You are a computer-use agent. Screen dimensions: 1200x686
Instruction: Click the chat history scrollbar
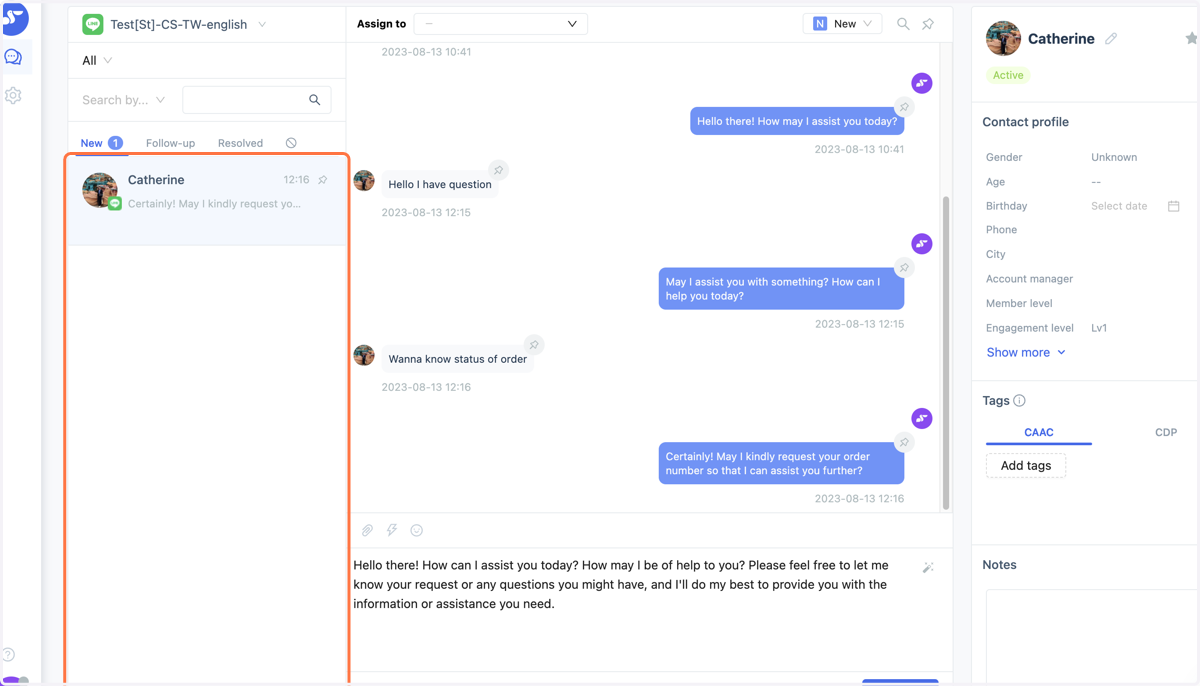click(x=946, y=353)
